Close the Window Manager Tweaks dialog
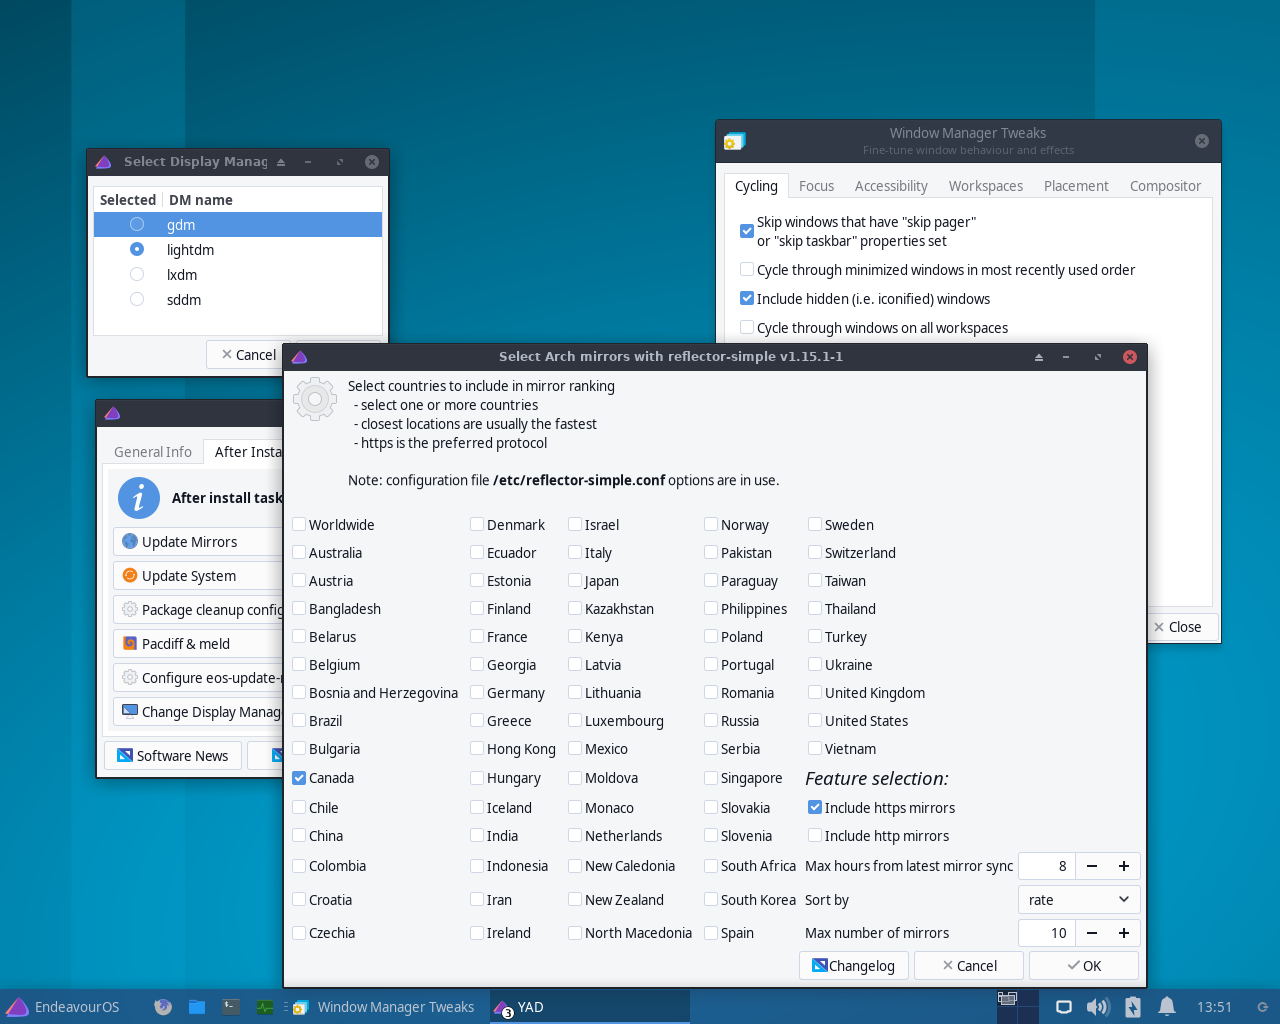This screenshot has height=1024, width=1280. tap(1178, 627)
